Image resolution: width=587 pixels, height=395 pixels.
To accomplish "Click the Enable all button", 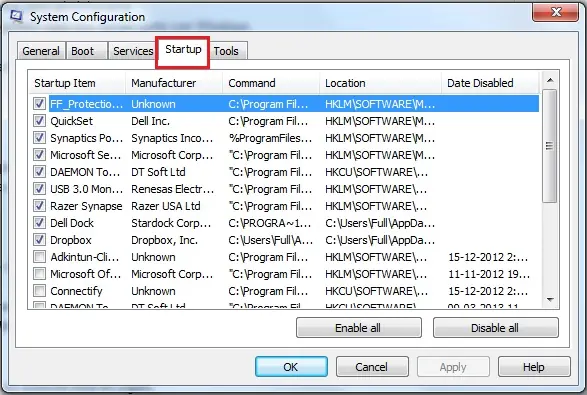I will (359, 328).
